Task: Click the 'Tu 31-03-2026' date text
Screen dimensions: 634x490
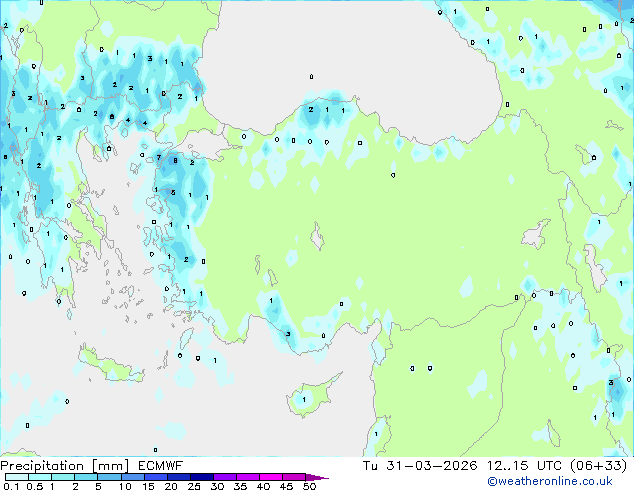Action: coord(420,466)
